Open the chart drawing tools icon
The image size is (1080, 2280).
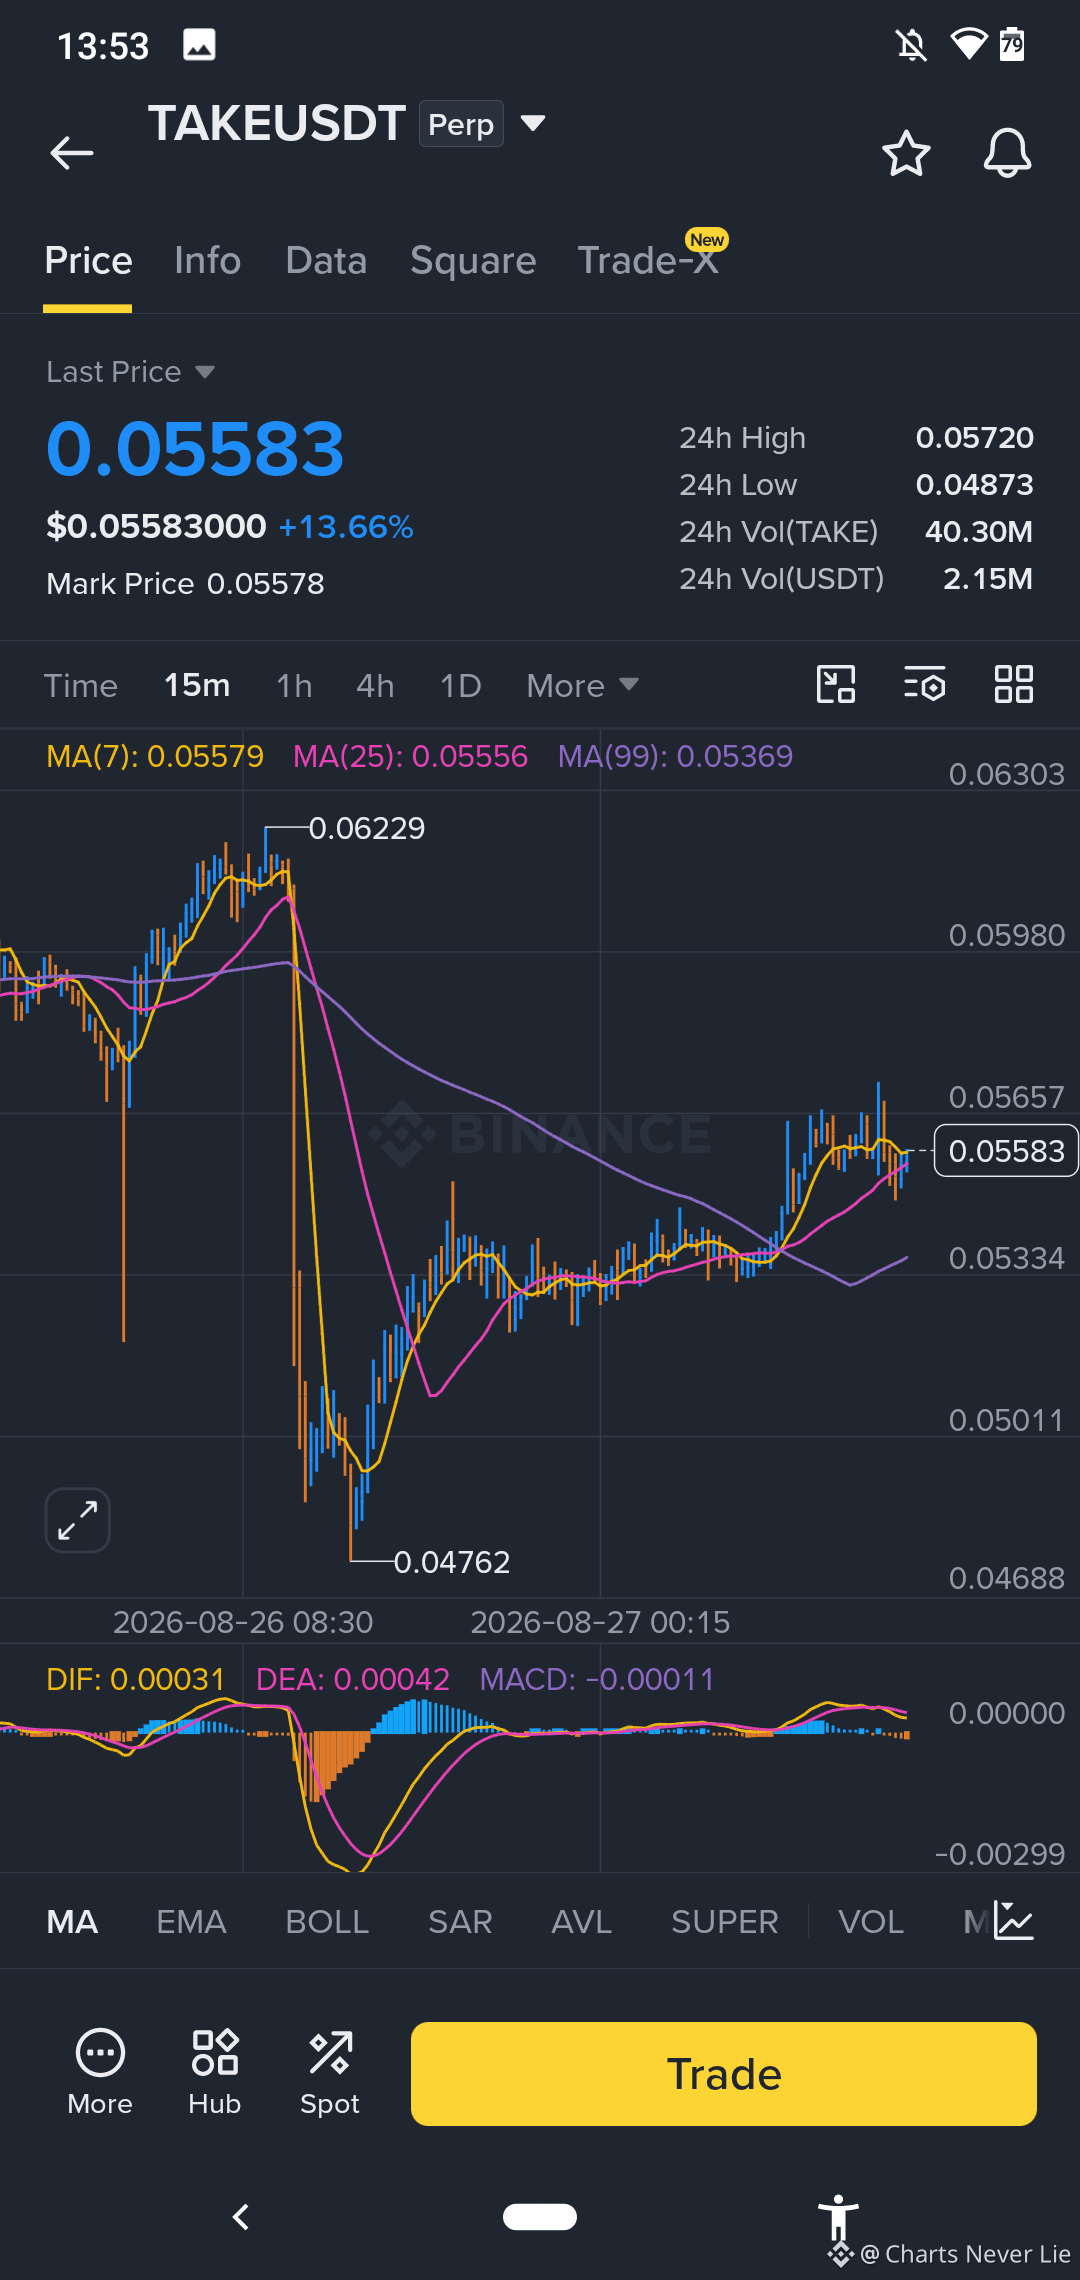836,685
